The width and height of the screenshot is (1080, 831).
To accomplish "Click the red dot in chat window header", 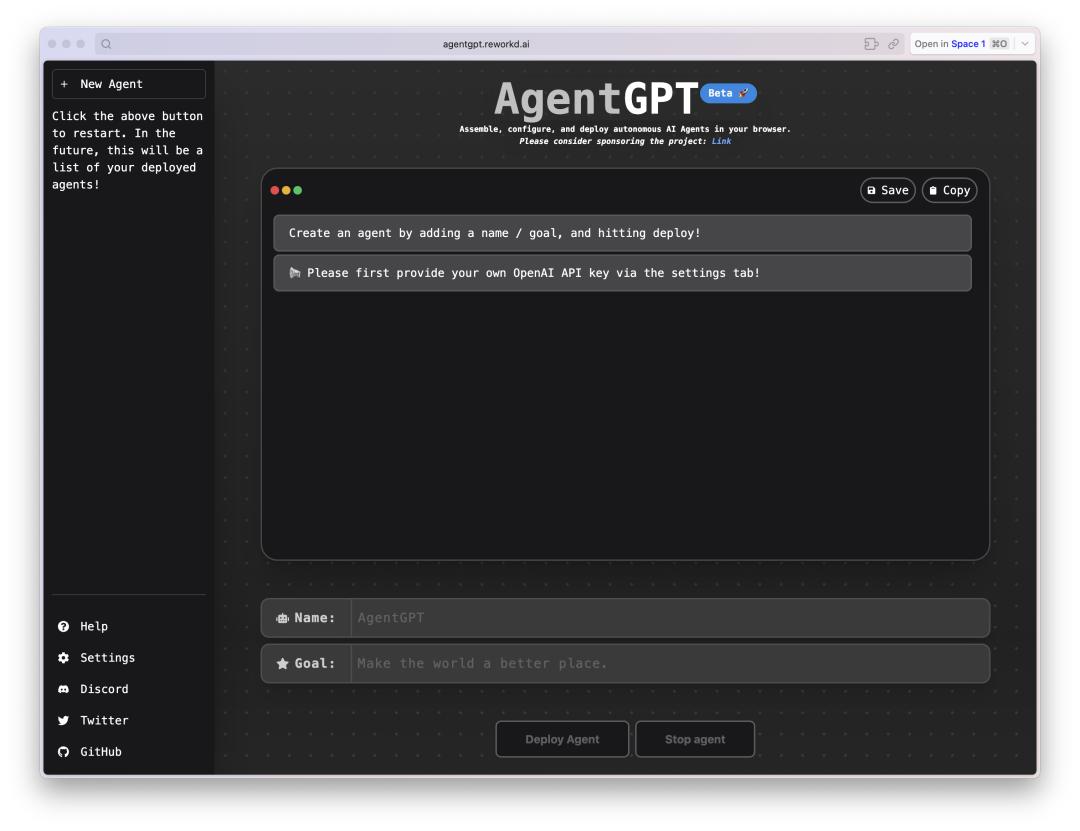I will click(275, 190).
